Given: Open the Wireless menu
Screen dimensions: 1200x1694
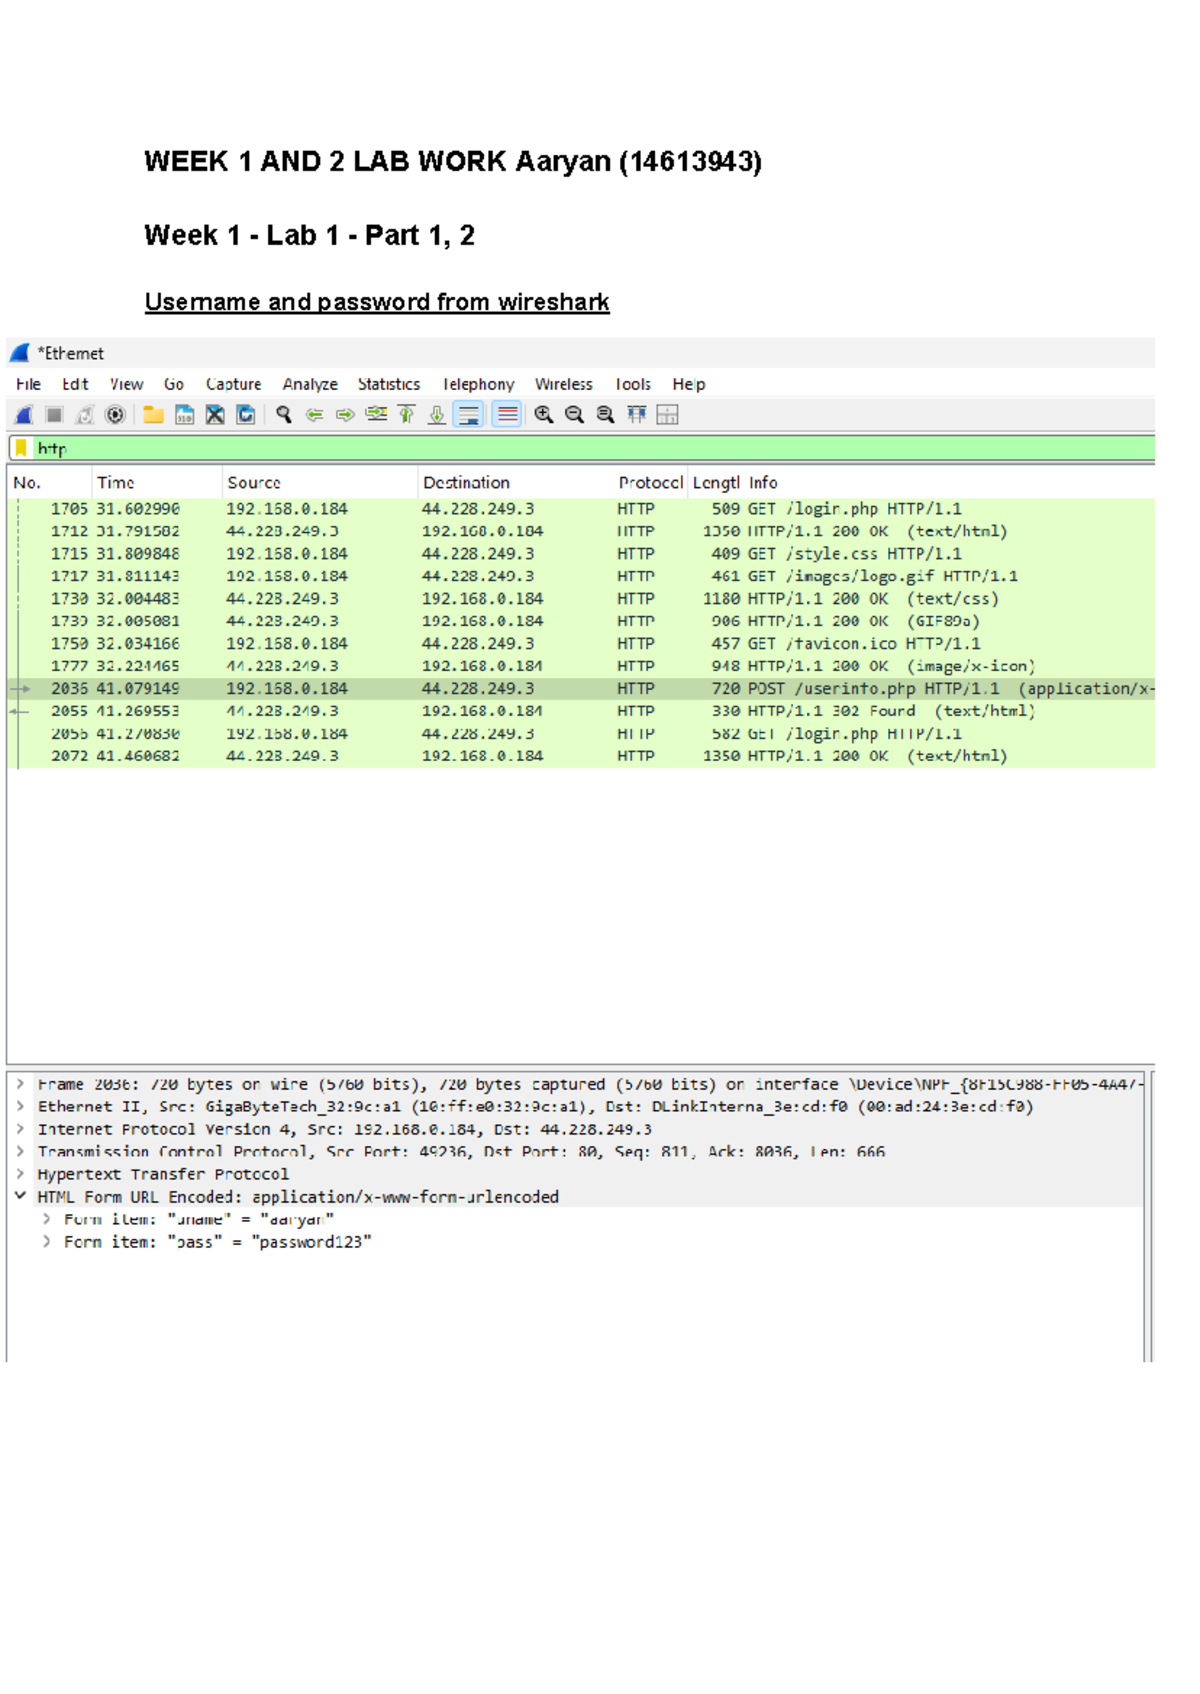Looking at the screenshot, I should coord(564,384).
